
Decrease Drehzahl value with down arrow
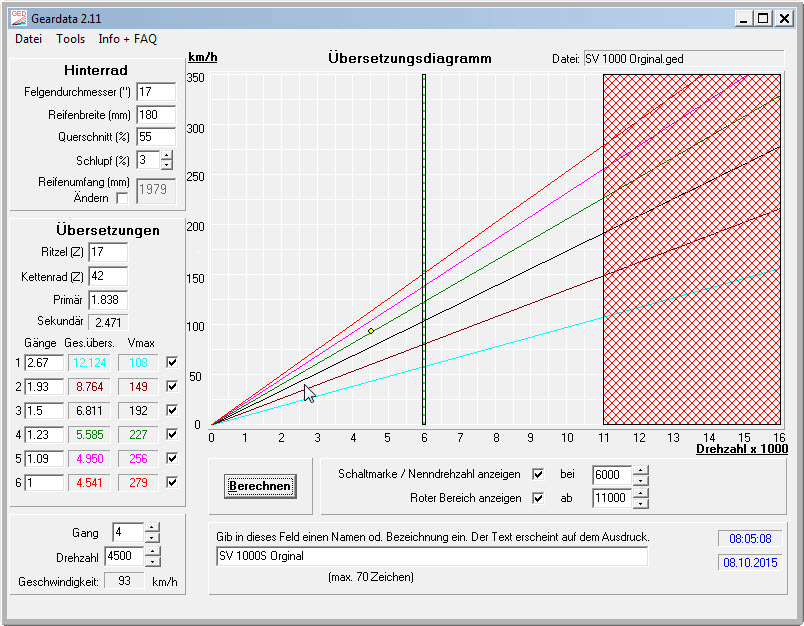pyautogui.click(x=151, y=561)
